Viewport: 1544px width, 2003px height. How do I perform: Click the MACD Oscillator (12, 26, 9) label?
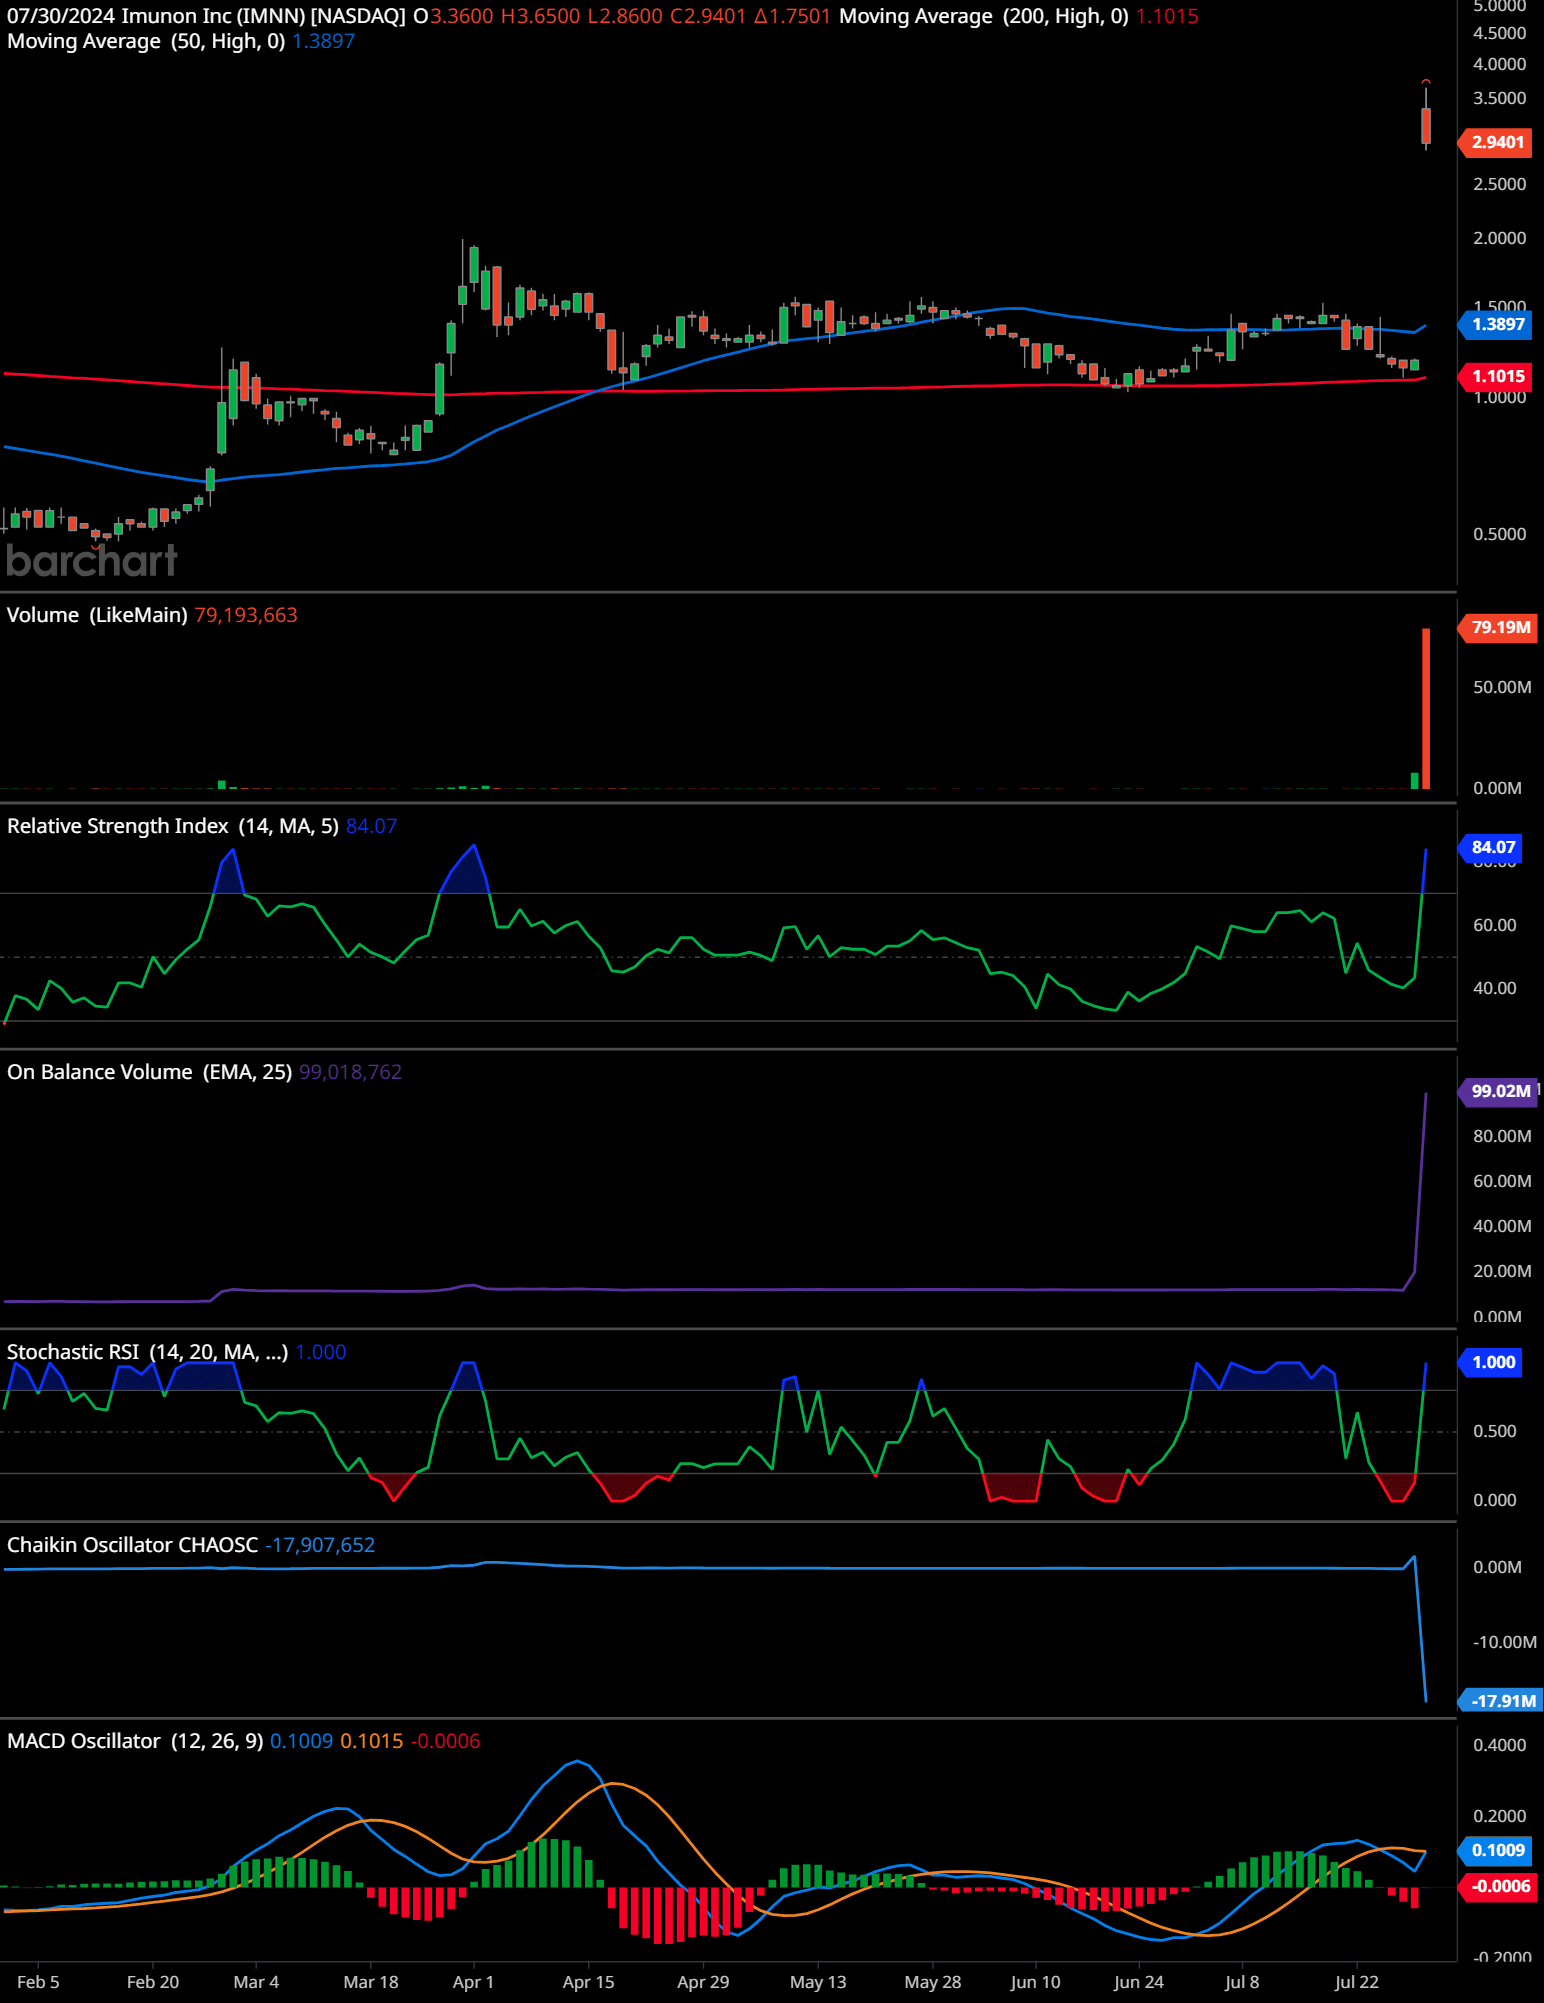(135, 1741)
